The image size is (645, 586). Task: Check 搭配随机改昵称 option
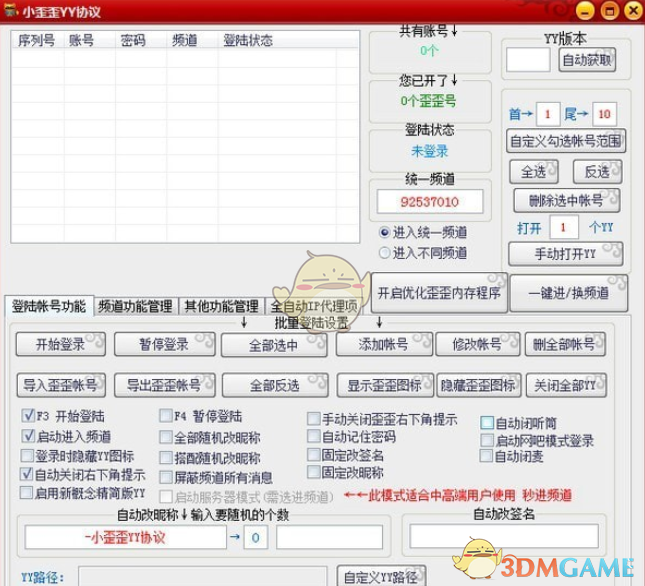tap(166, 457)
